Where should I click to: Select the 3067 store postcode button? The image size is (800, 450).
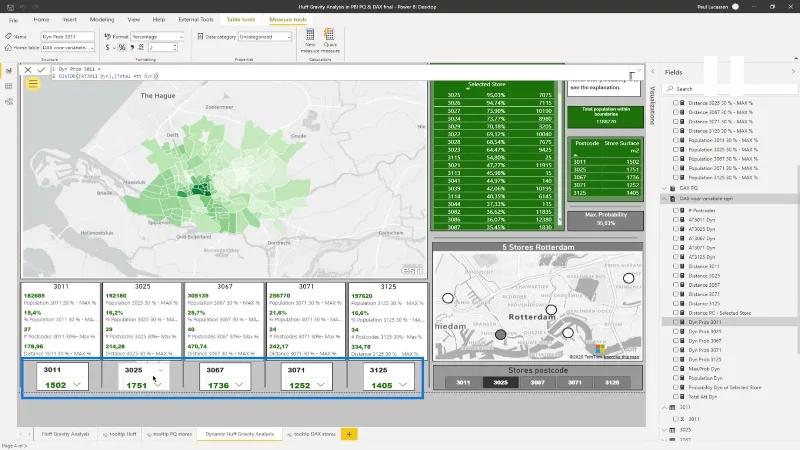pos(537,382)
